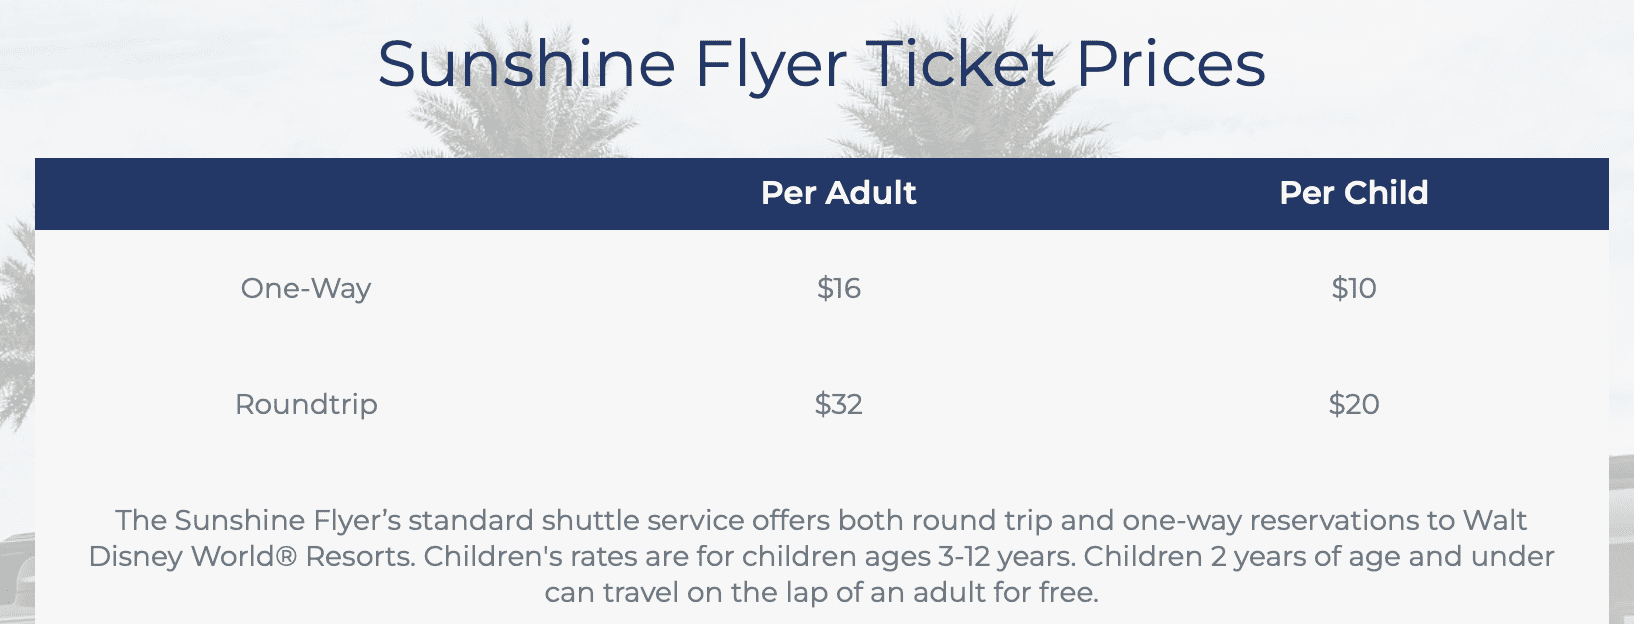Screen dimensions: 1634x624
Task: Click the $10 child one-way price
Action: [1353, 289]
